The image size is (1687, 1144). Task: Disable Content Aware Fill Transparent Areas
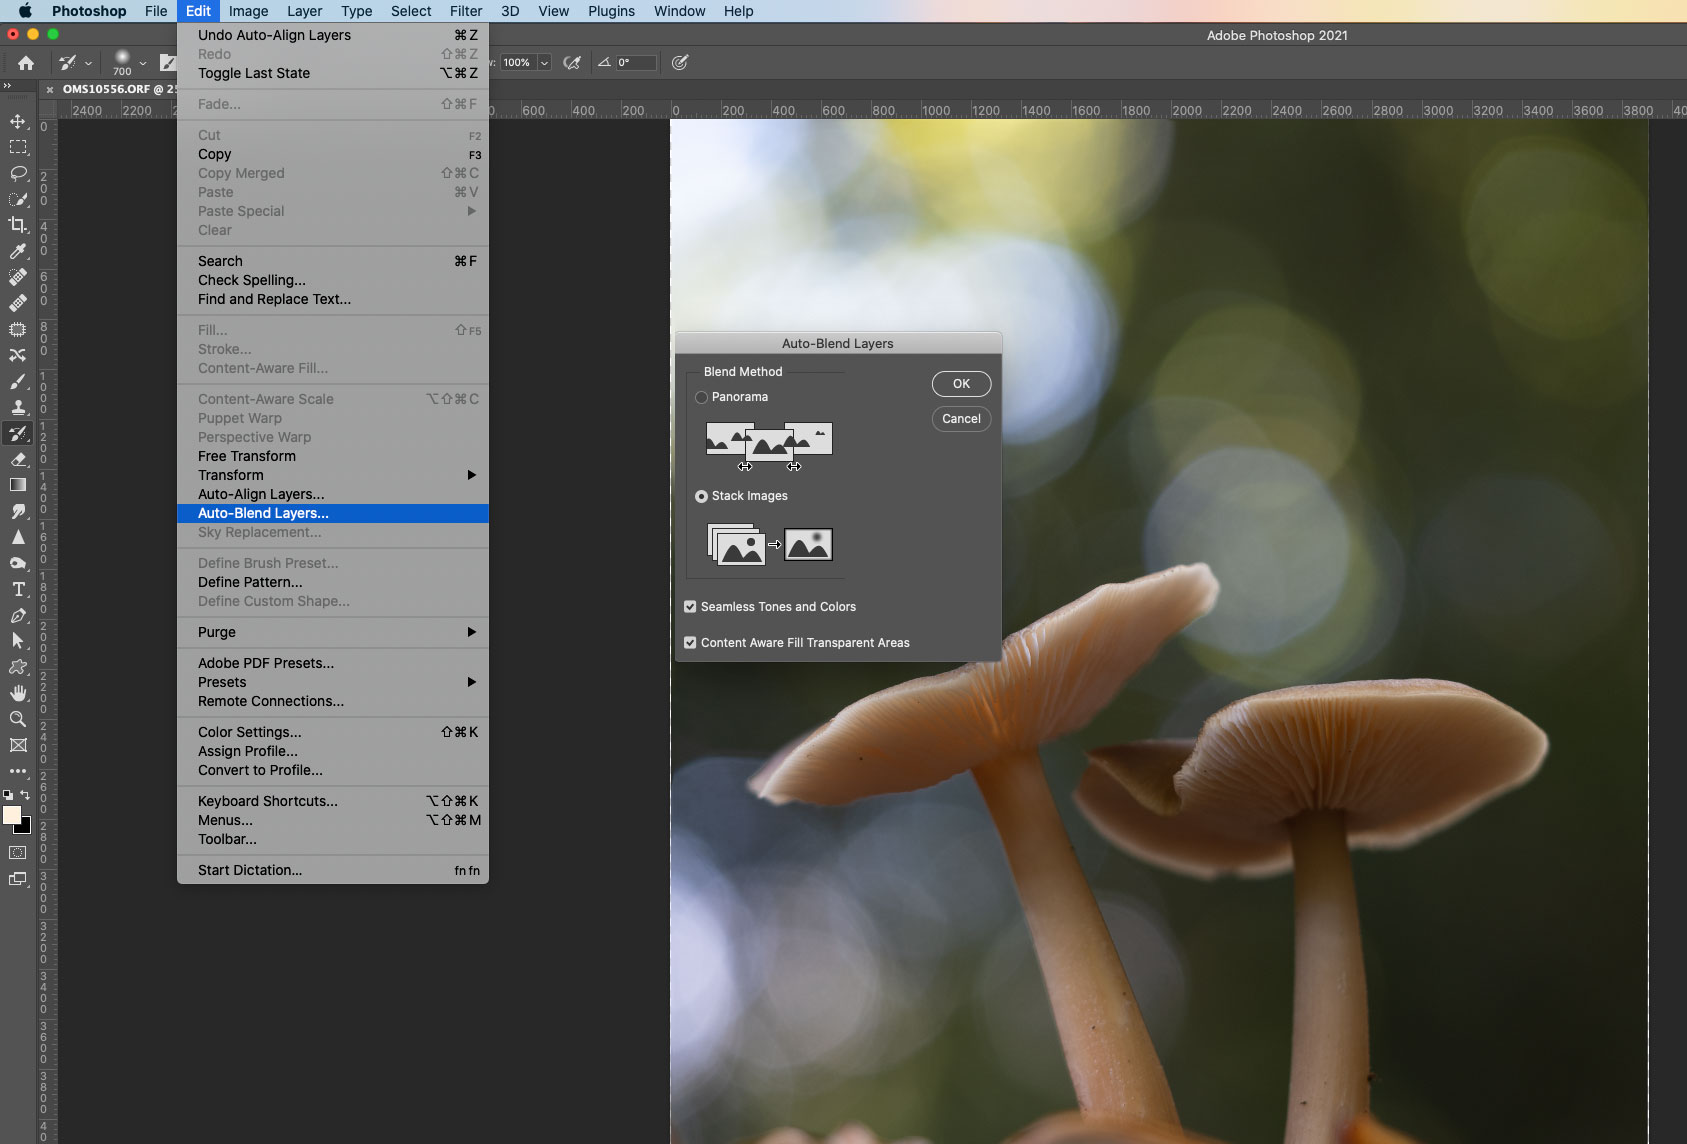click(690, 643)
